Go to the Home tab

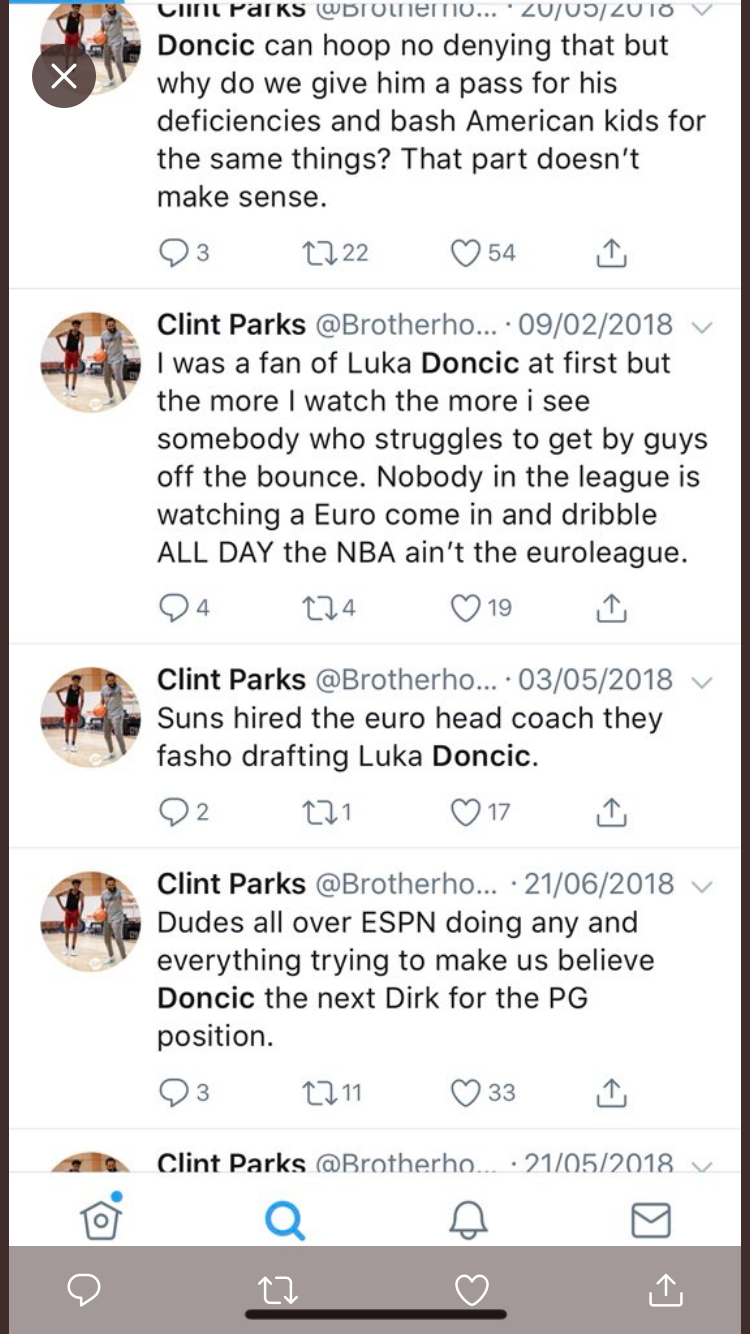point(101,1219)
